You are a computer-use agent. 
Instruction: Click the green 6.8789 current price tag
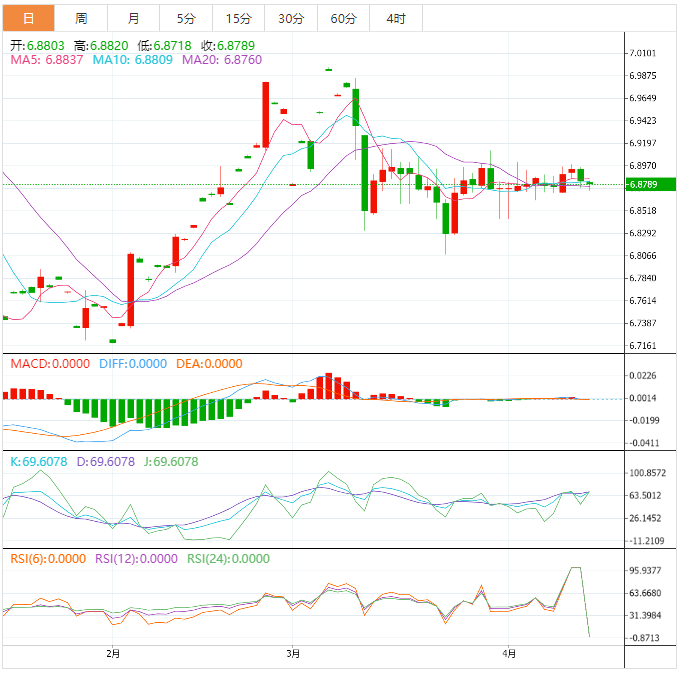[650, 184]
